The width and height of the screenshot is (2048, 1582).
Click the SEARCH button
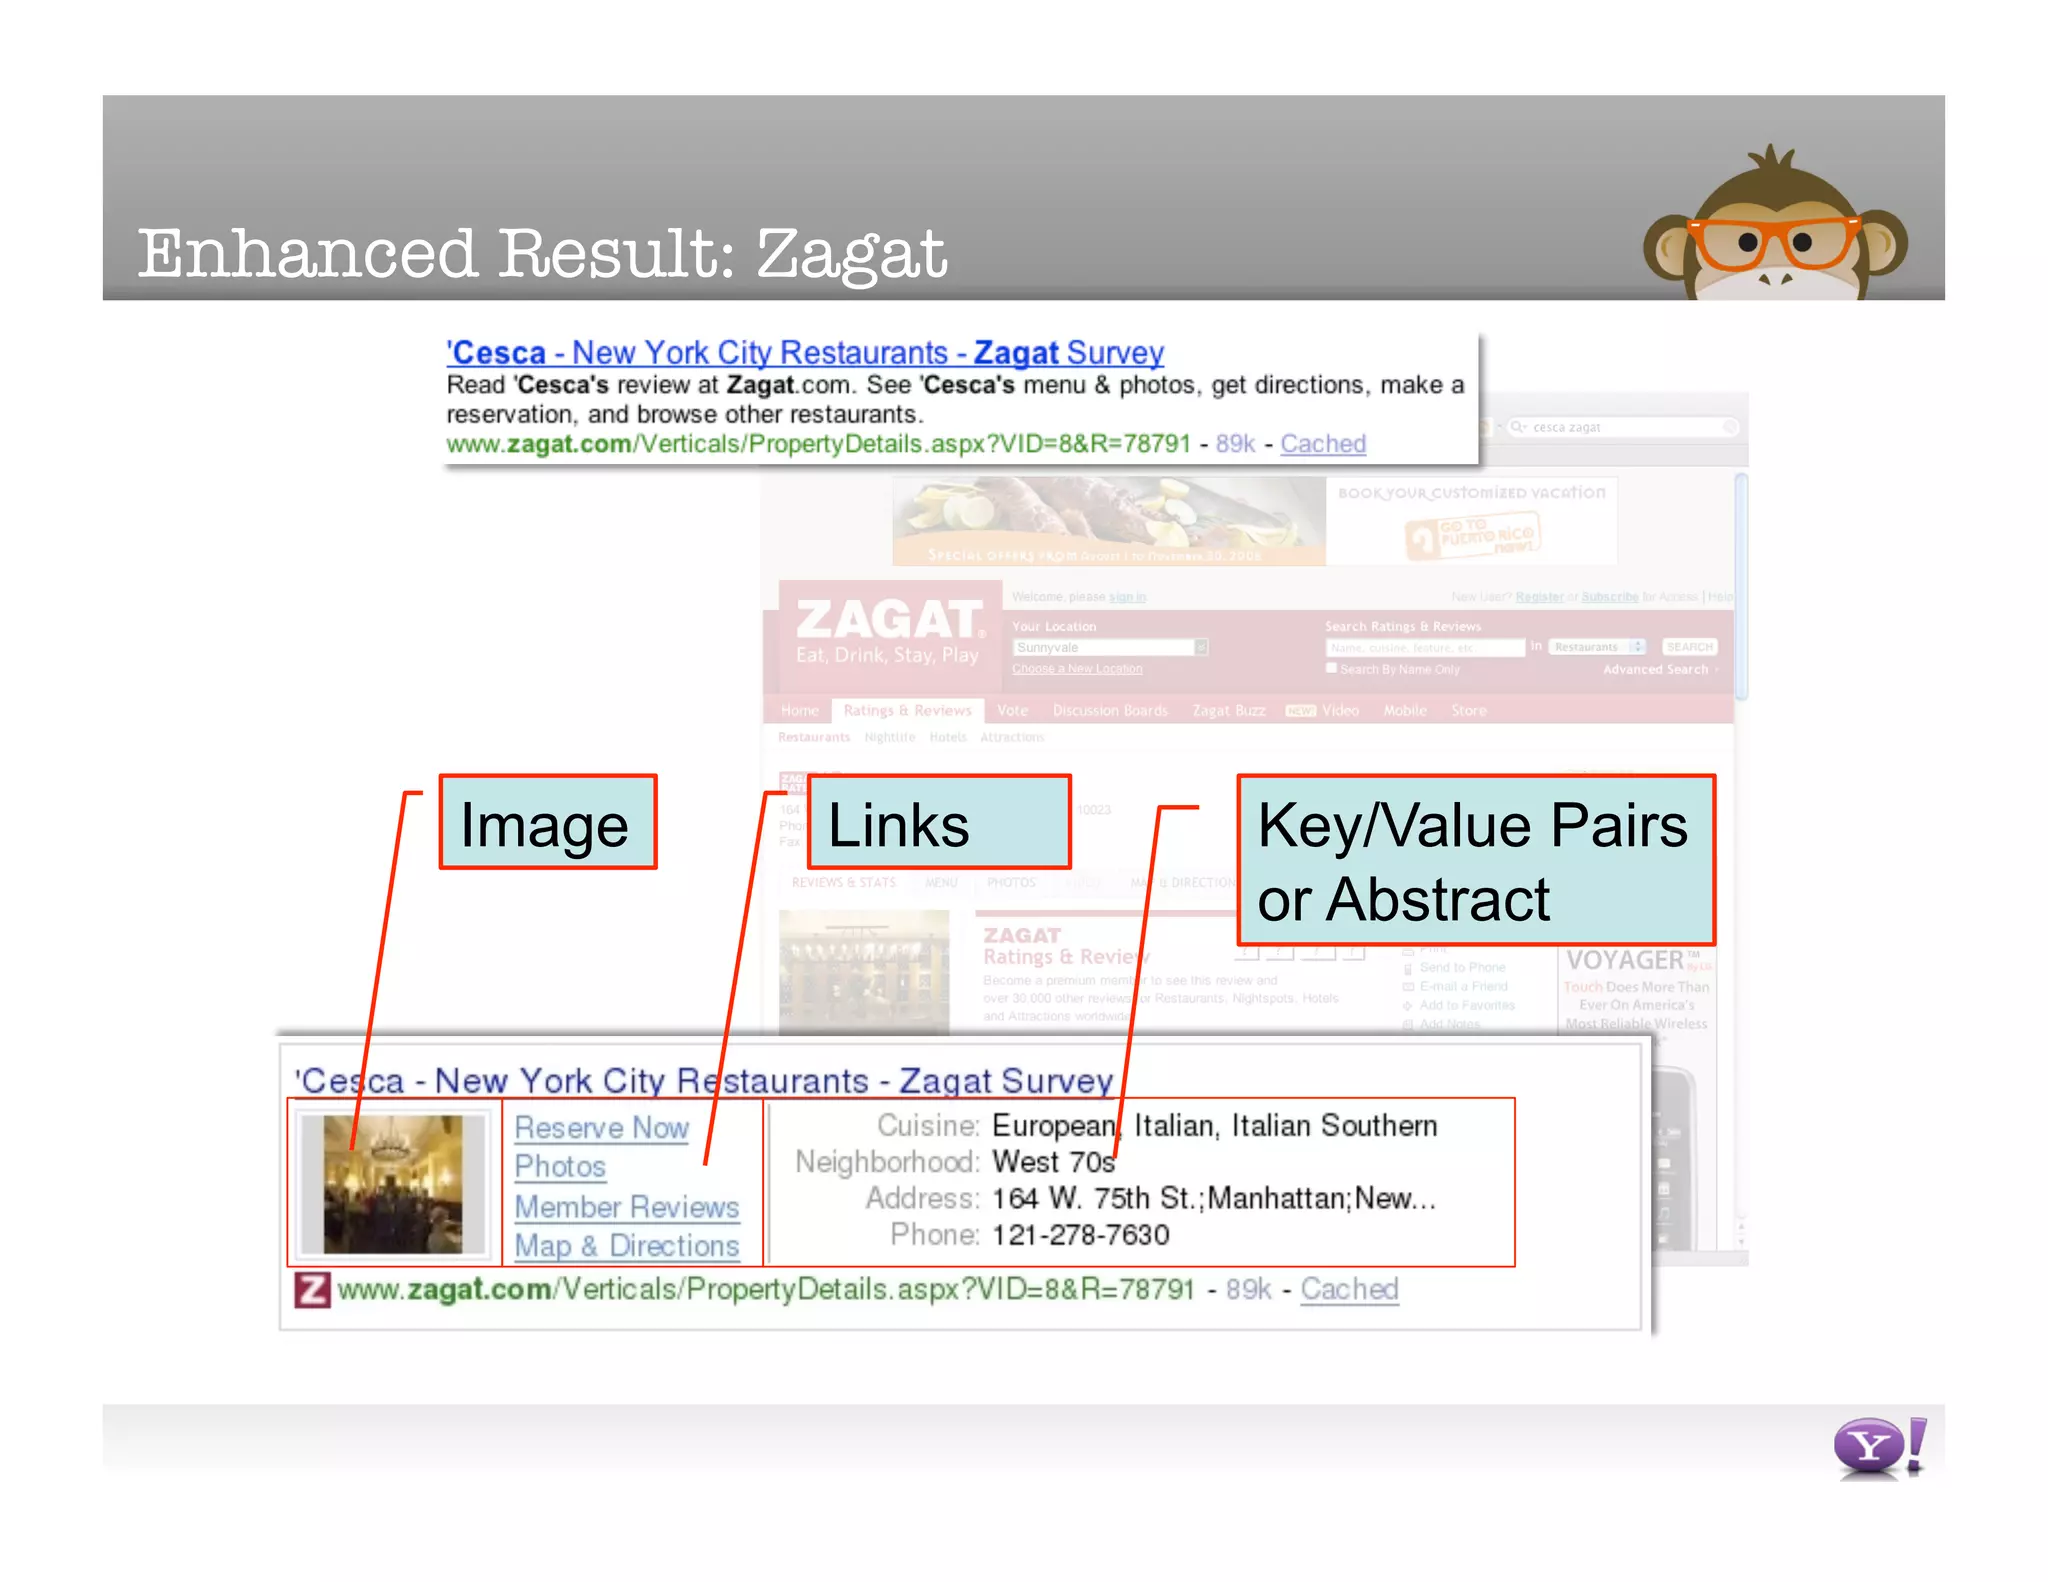(x=1689, y=647)
